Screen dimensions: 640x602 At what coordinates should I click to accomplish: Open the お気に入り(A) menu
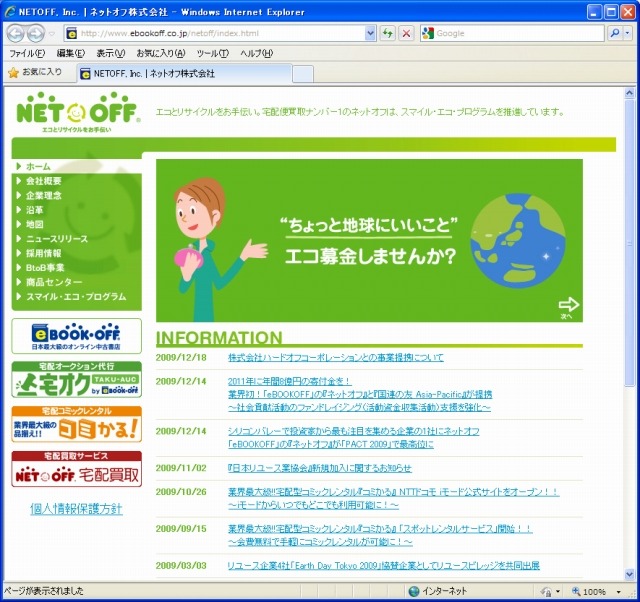click(x=161, y=53)
